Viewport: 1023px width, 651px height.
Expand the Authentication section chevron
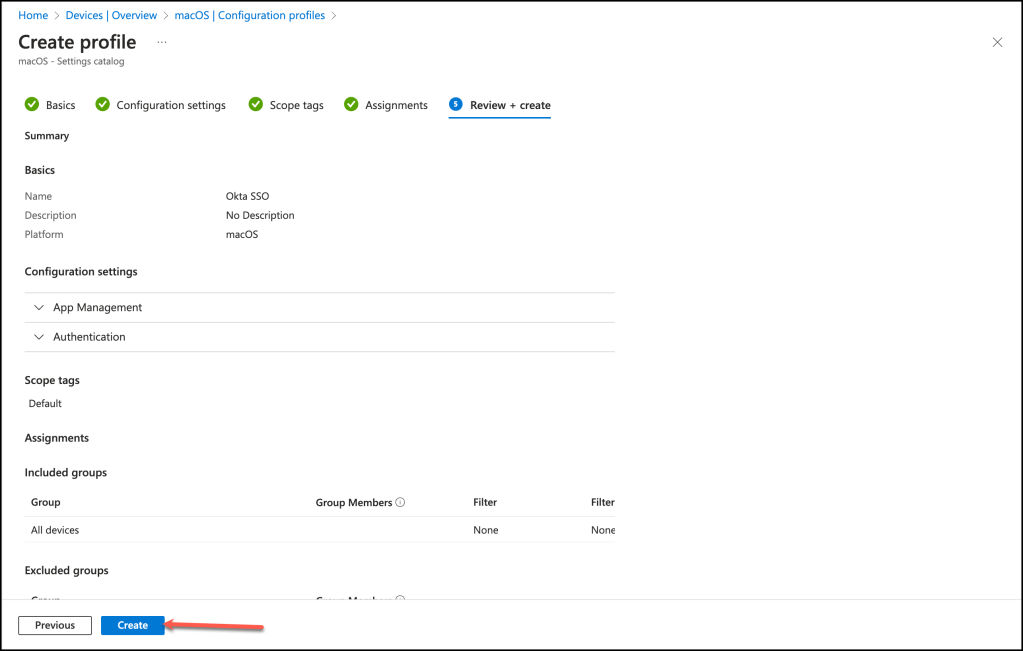[39, 337]
